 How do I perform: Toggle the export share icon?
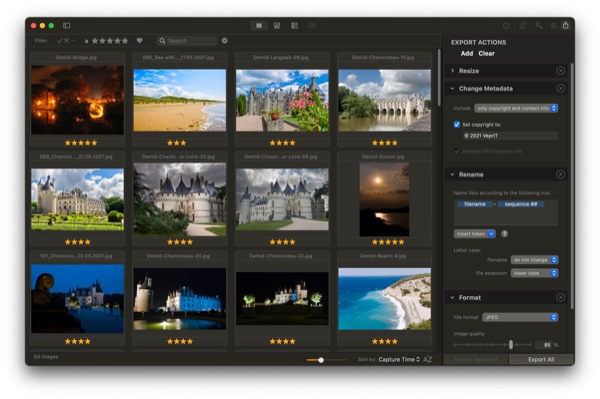tap(566, 26)
